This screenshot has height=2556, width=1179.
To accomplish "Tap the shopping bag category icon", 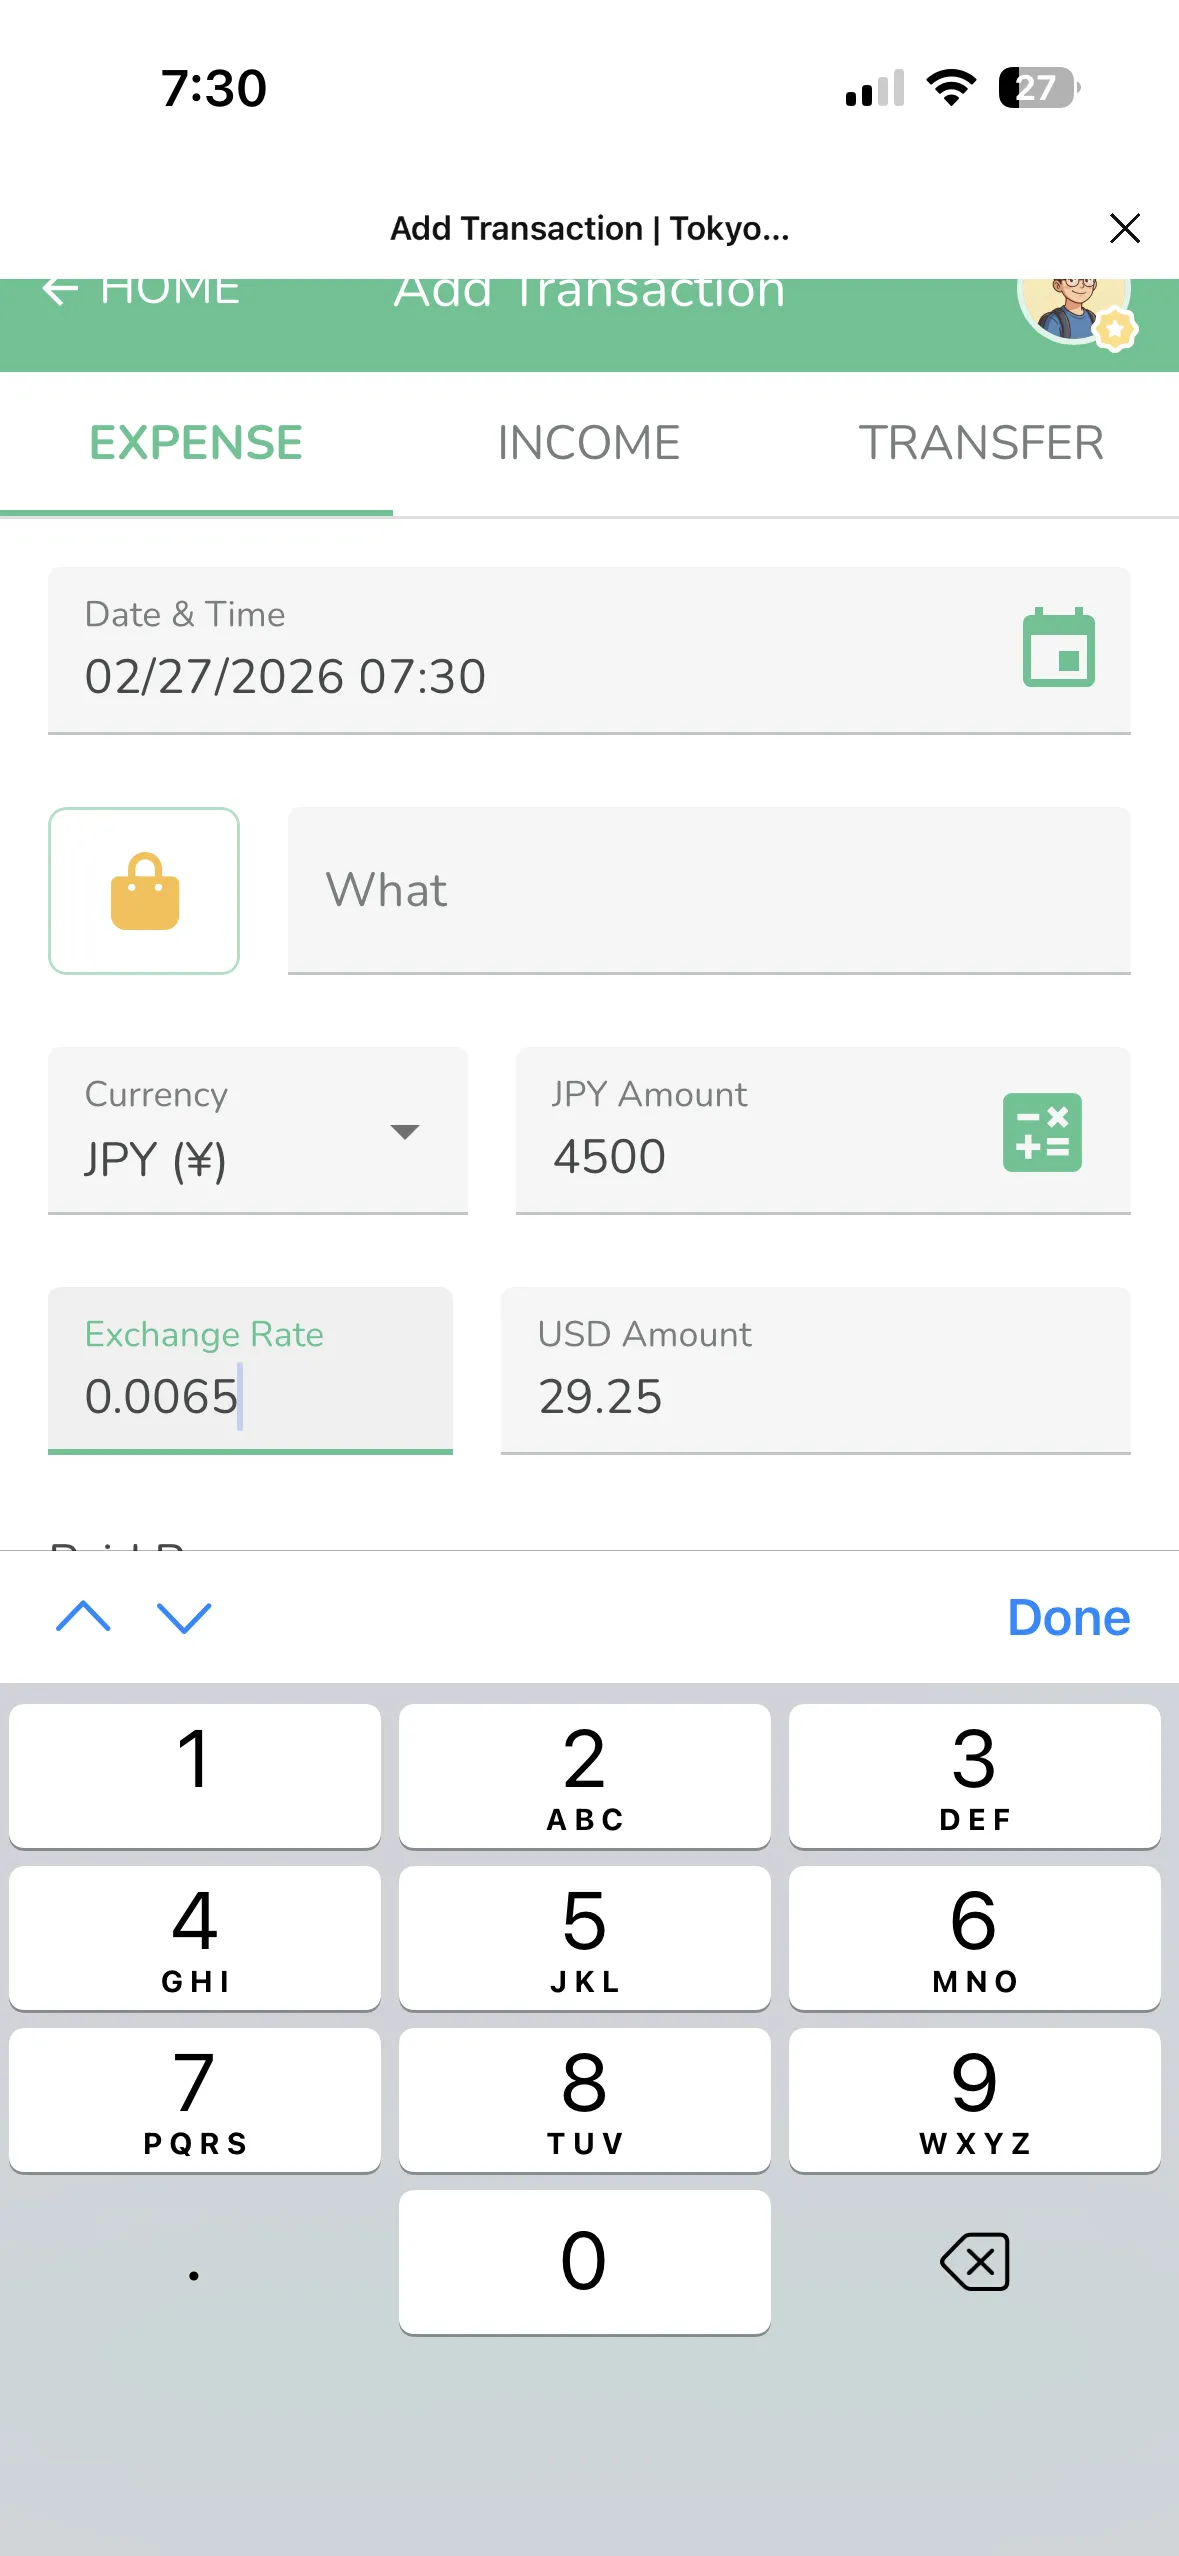I will point(144,891).
